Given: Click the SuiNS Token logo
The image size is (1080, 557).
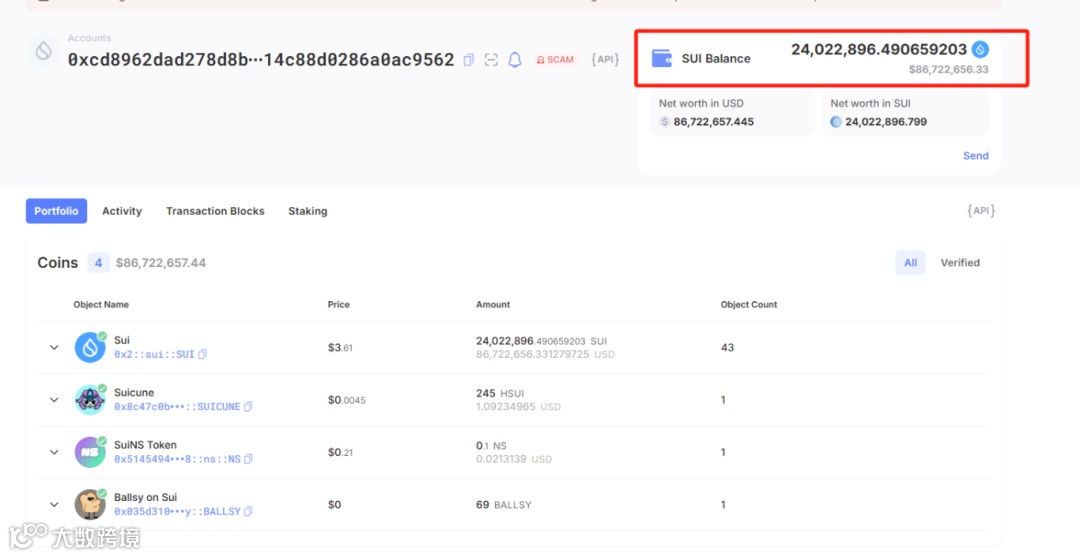Looking at the screenshot, I should [x=90, y=452].
